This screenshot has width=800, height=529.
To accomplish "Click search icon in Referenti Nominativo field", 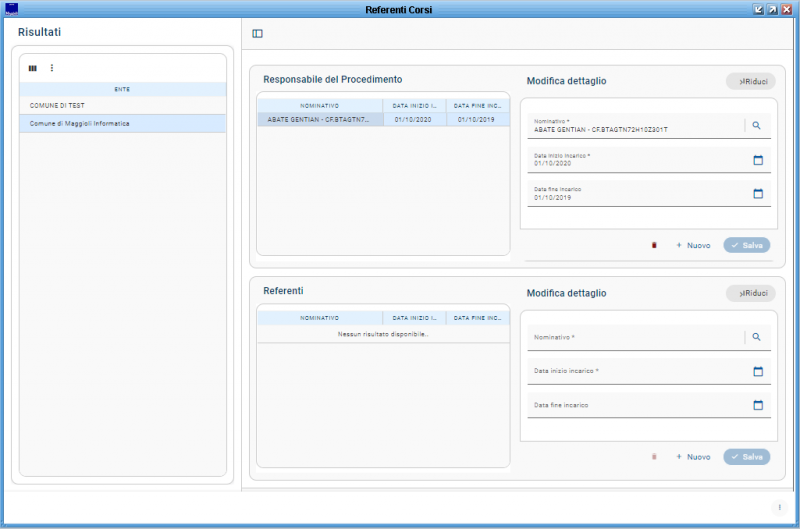I will [757, 338].
